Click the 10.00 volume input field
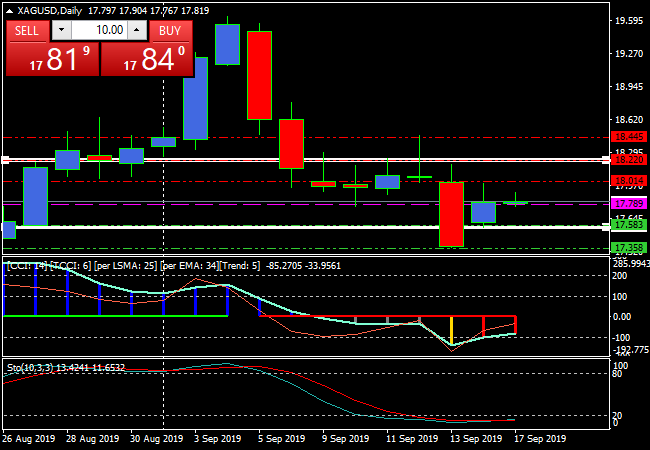 [100, 31]
